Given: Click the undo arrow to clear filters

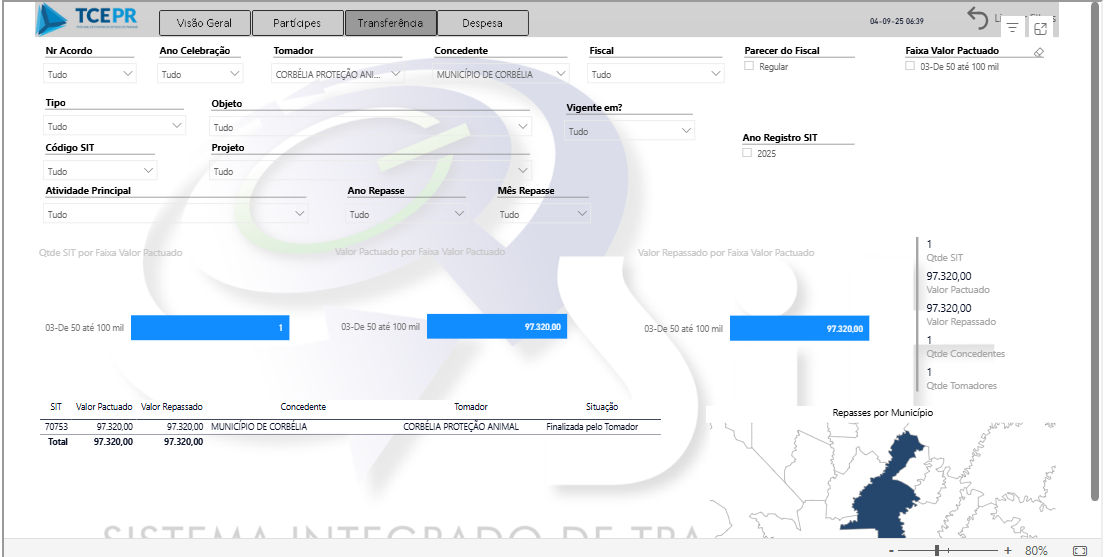Looking at the screenshot, I should [x=977, y=17].
